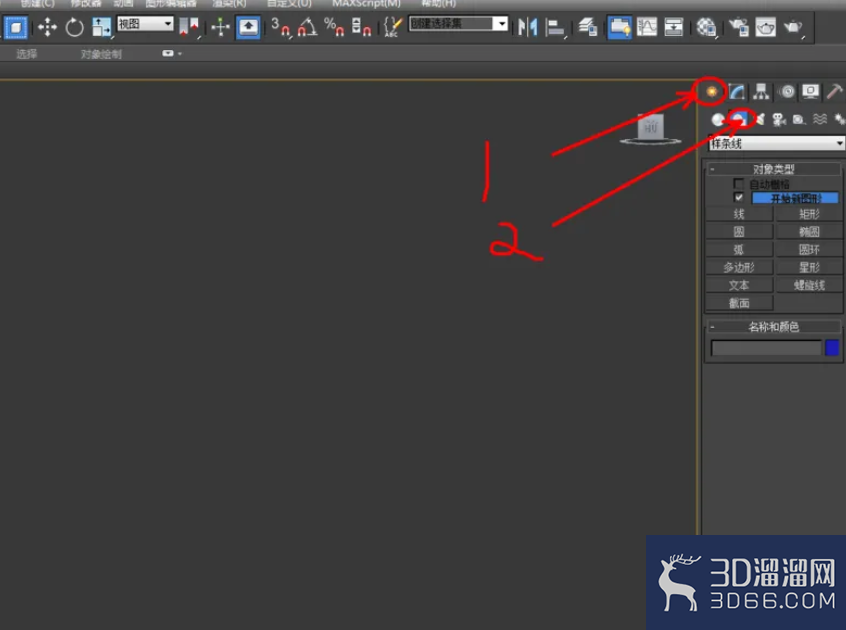The height and width of the screenshot is (630, 846).
Task: Switch to the Create command panel tab
Action: click(x=712, y=92)
